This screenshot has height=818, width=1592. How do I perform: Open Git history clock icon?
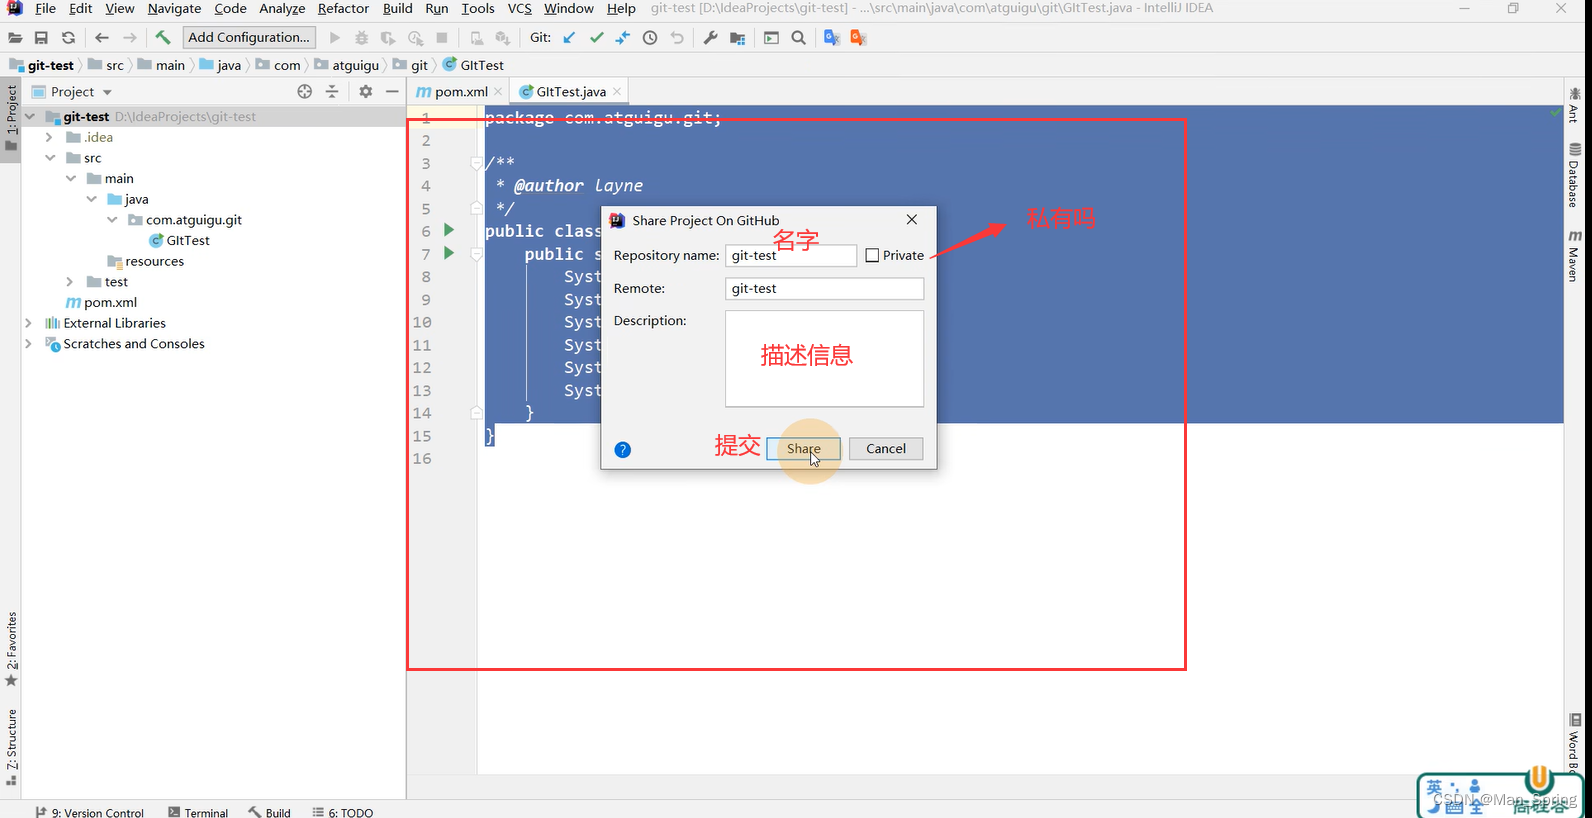[x=650, y=38]
